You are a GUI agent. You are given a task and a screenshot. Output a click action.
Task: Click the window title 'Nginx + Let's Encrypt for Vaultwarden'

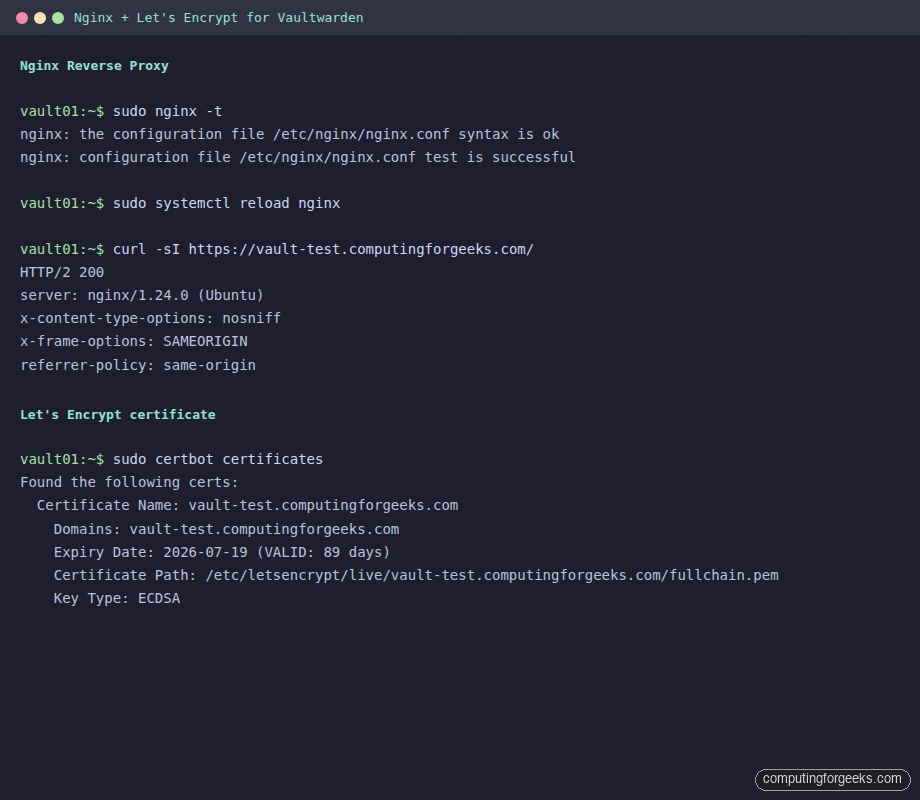(x=218, y=18)
